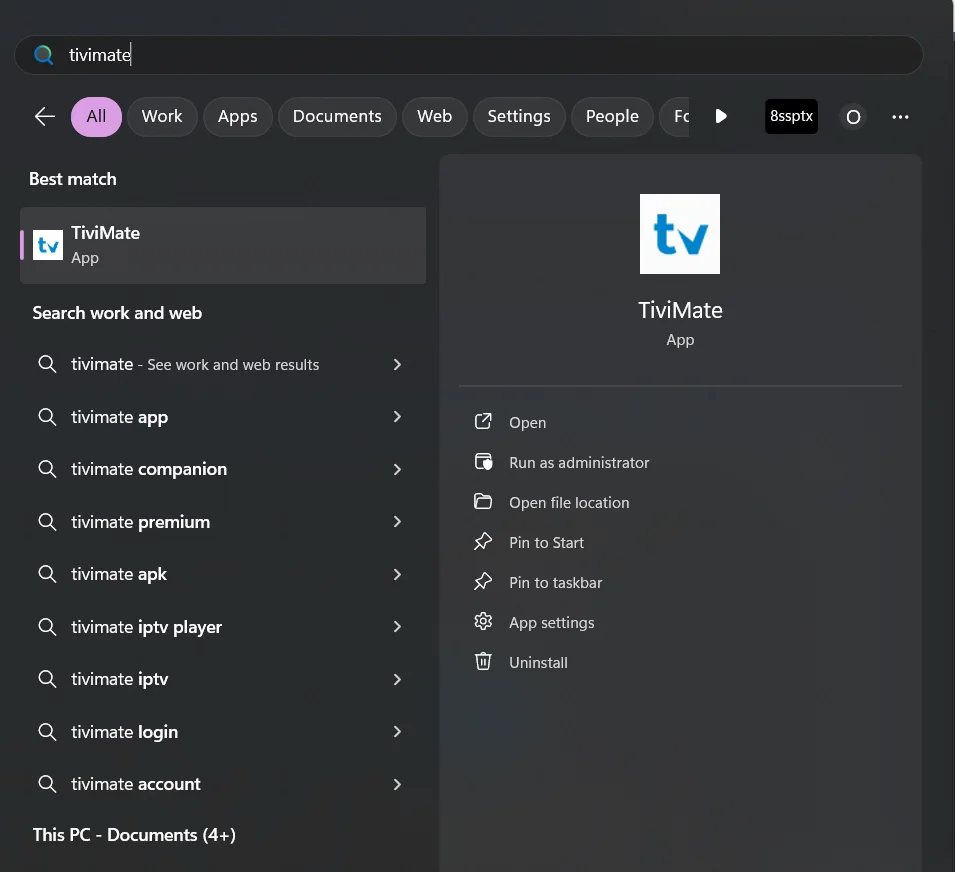Switch to the Documents filter tab
This screenshot has width=955, height=872.
(x=337, y=116)
